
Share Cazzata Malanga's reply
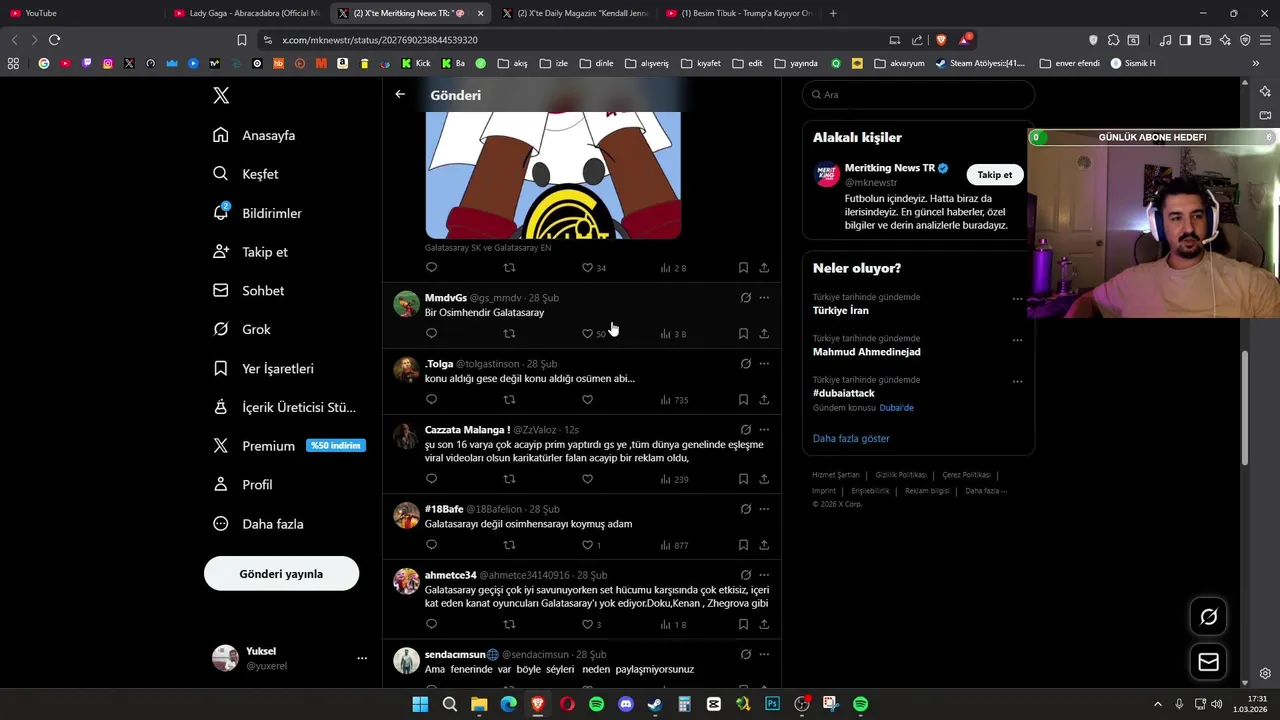[x=764, y=479]
